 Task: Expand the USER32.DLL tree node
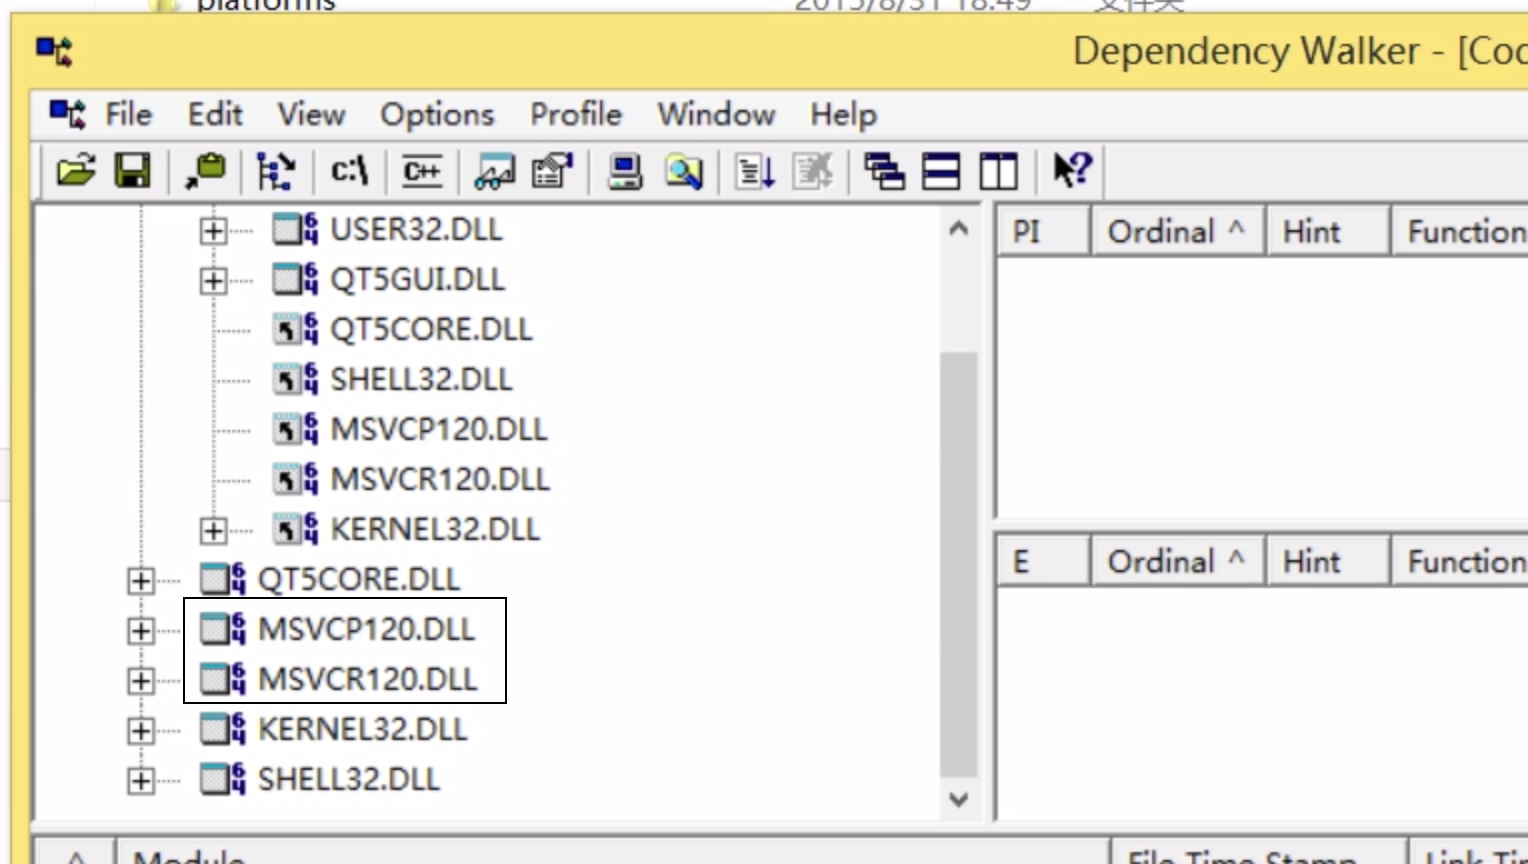coord(213,231)
